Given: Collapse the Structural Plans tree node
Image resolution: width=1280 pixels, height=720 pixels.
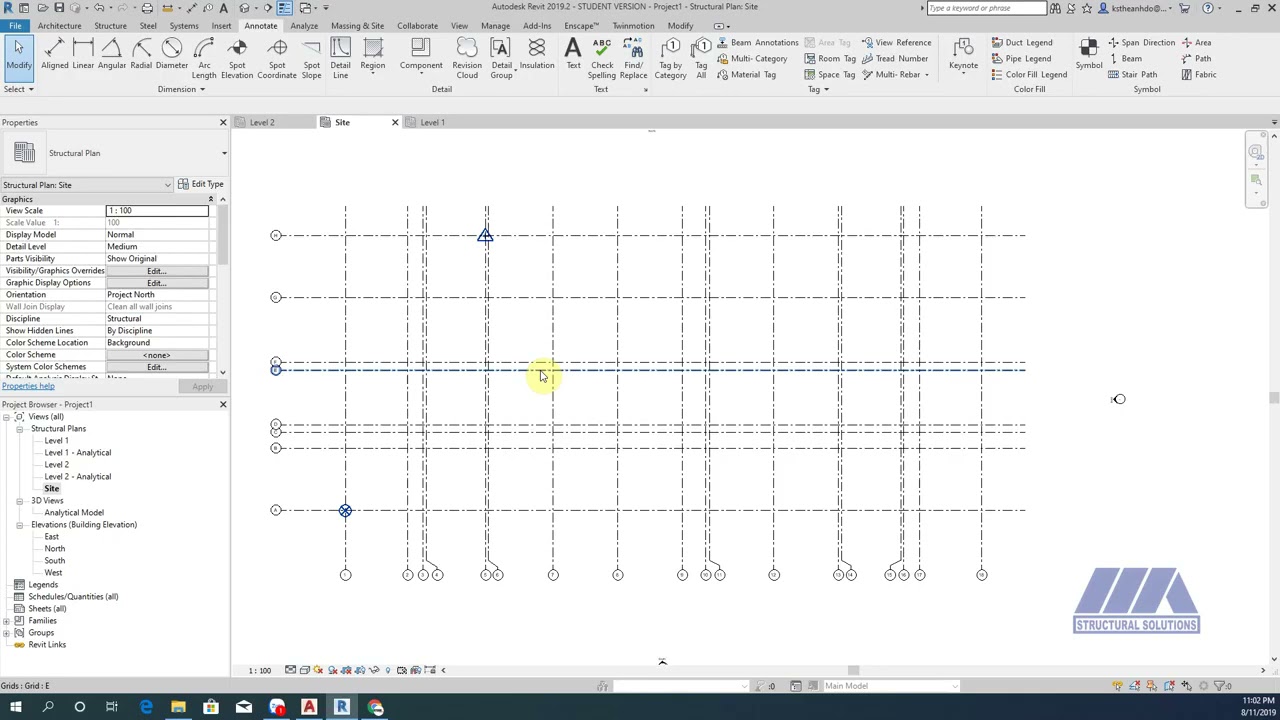Looking at the screenshot, I should coord(19,429).
